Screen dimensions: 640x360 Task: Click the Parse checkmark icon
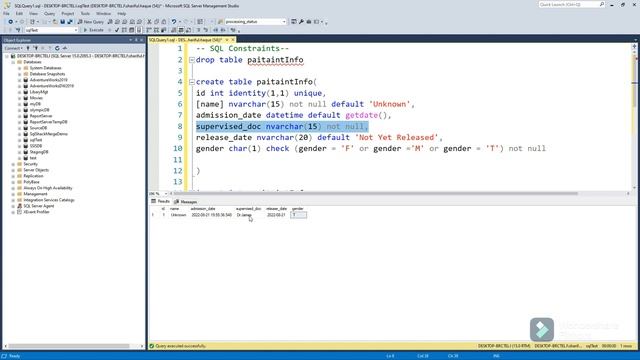coord(117,30)
